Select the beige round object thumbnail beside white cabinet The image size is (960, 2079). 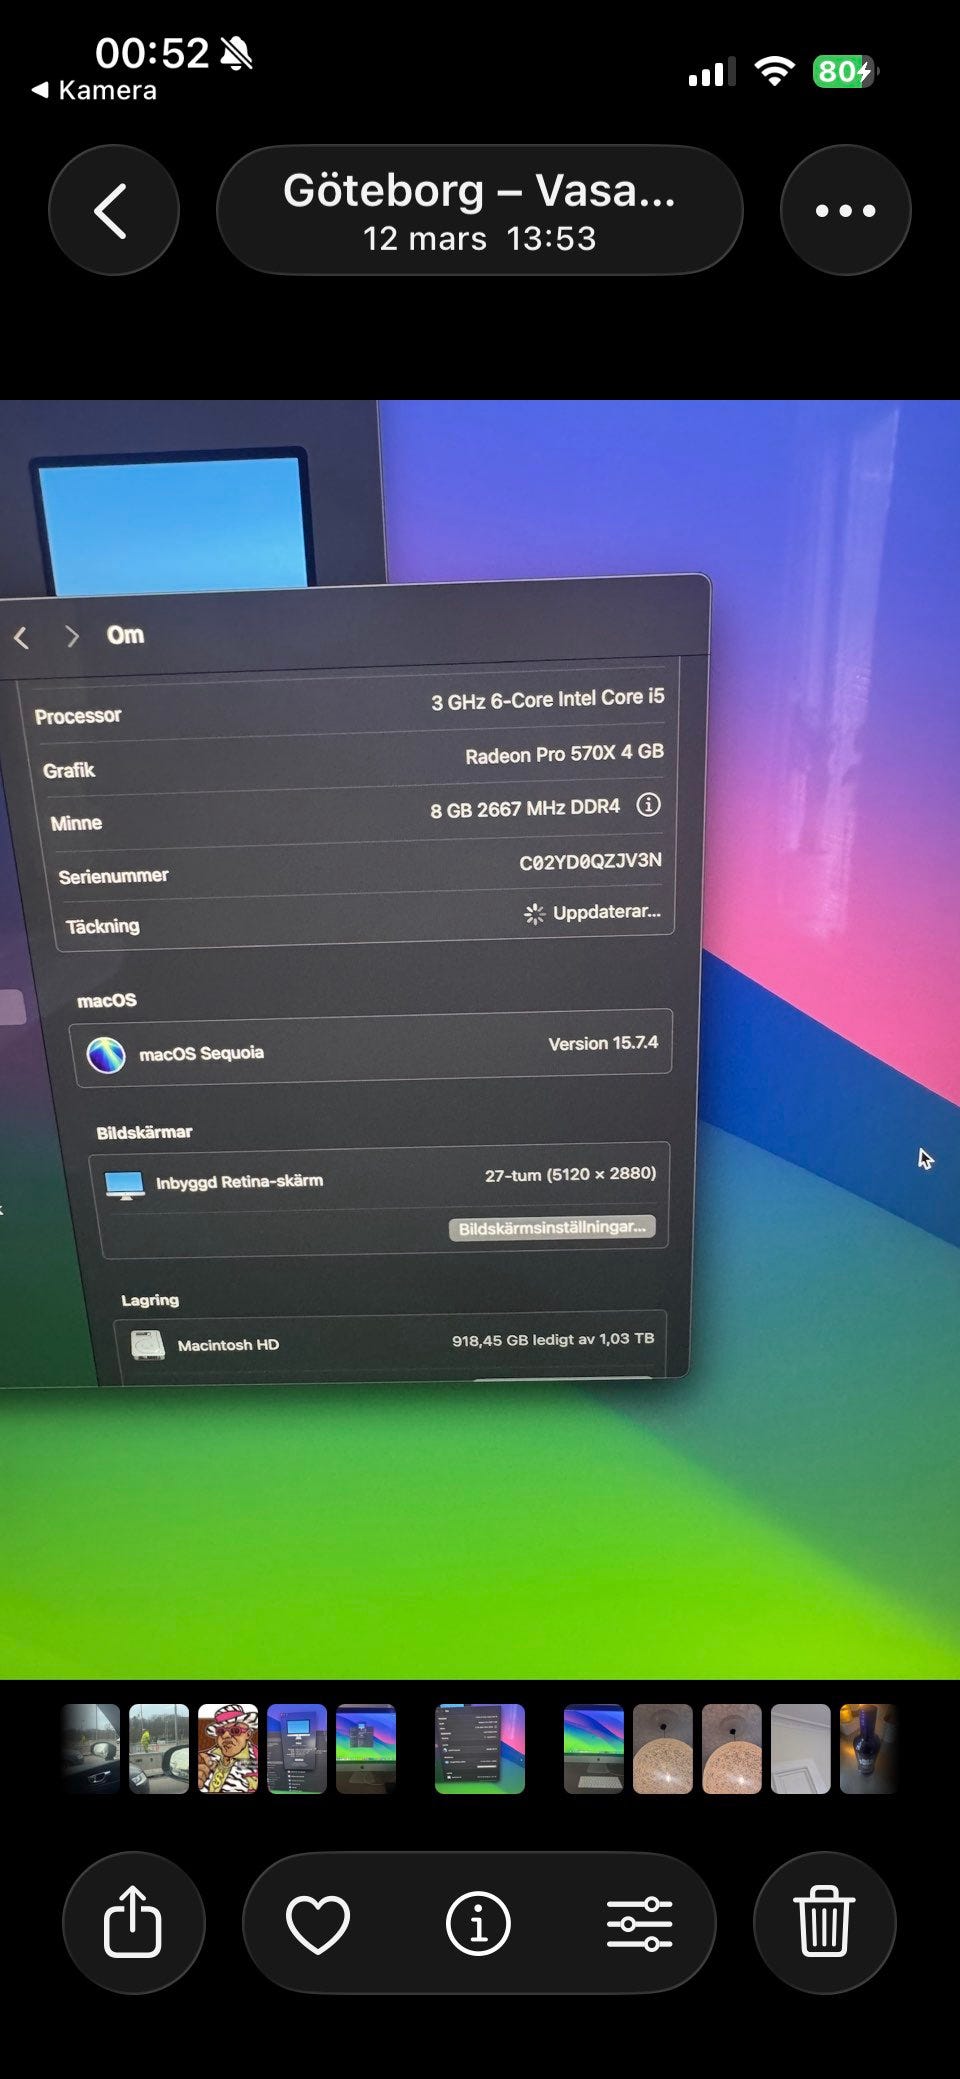732,1749
